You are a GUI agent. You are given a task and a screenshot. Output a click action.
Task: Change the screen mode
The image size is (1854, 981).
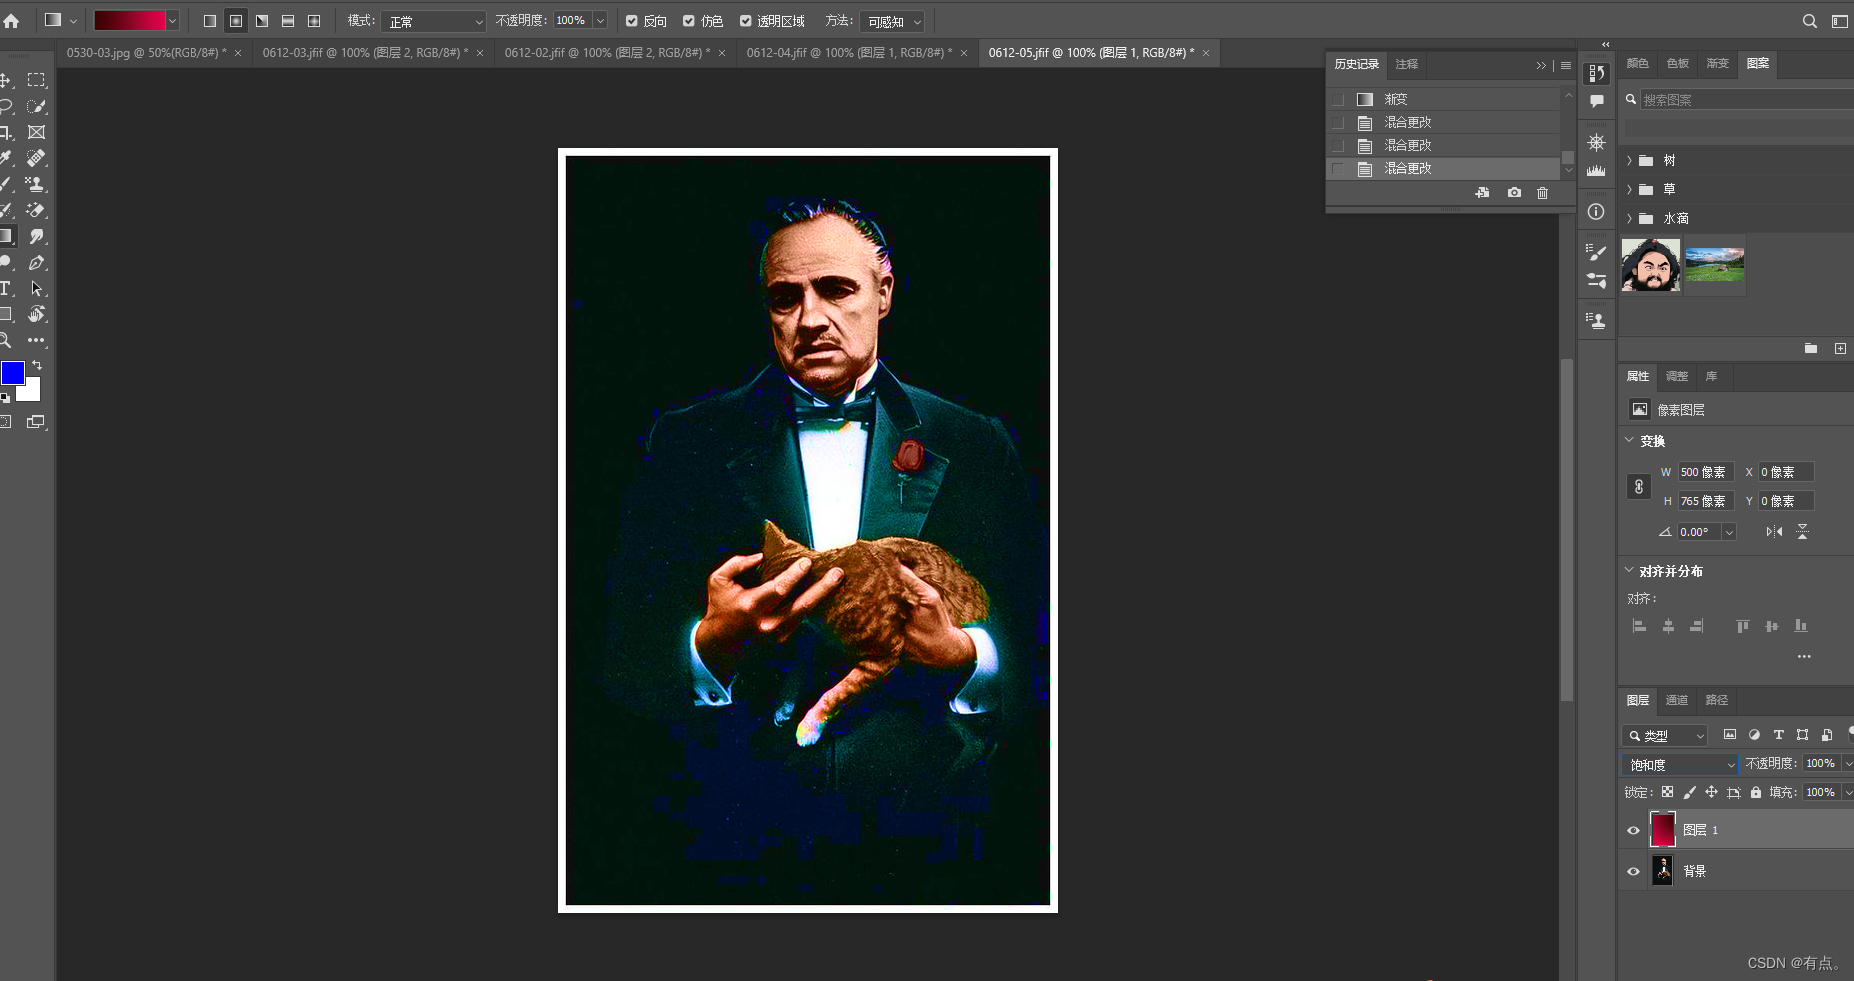36,422
